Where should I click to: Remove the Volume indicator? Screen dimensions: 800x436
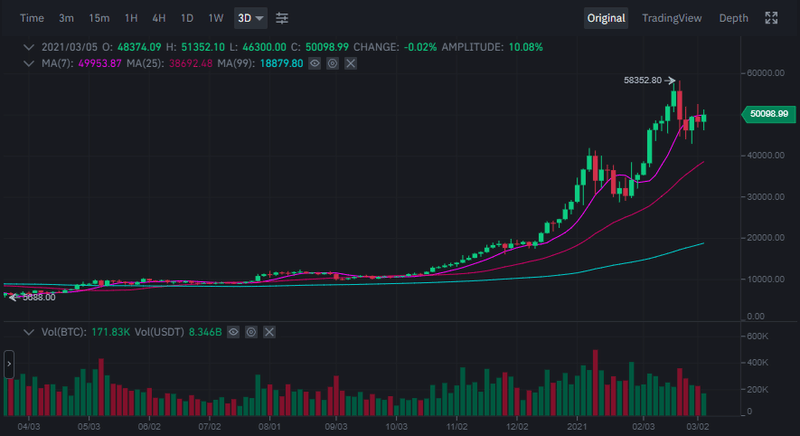coord(268,330)
